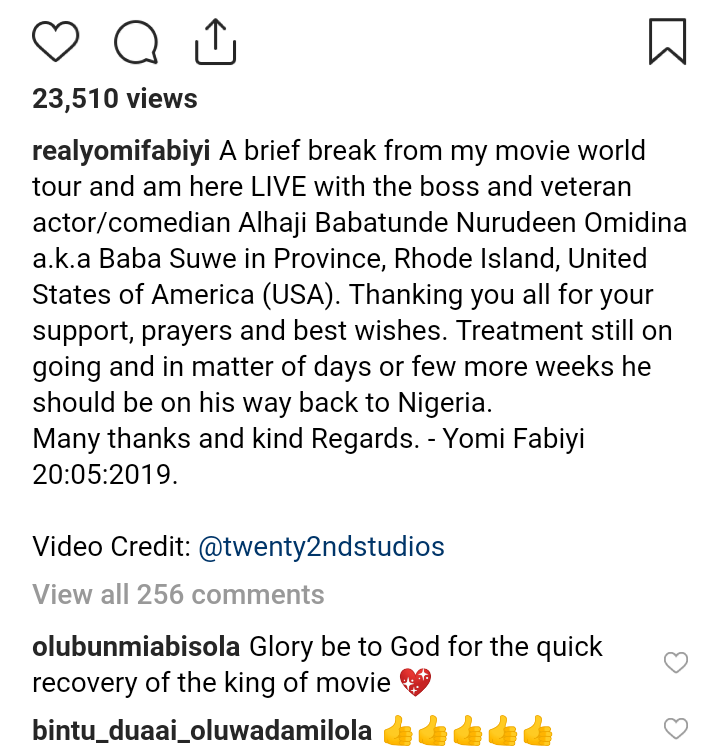Viewport: 720px width, 754px height.
Task: Like the post with the heart icon
Action: 56,43
